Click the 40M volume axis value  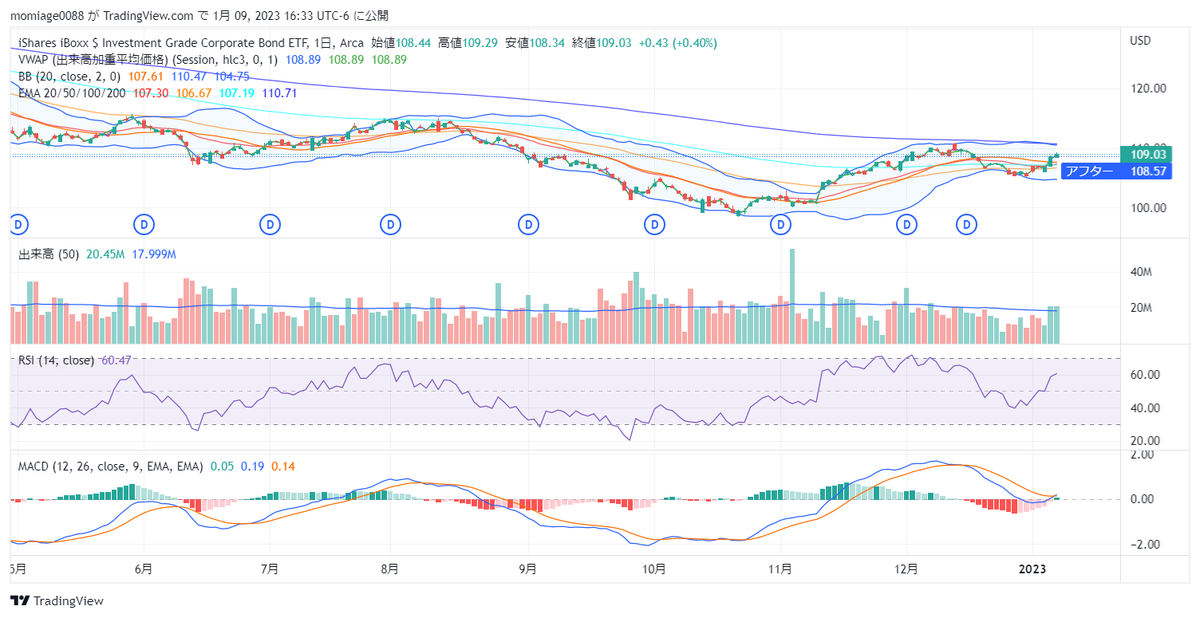pyautogui.click(x=1140, y=272)
